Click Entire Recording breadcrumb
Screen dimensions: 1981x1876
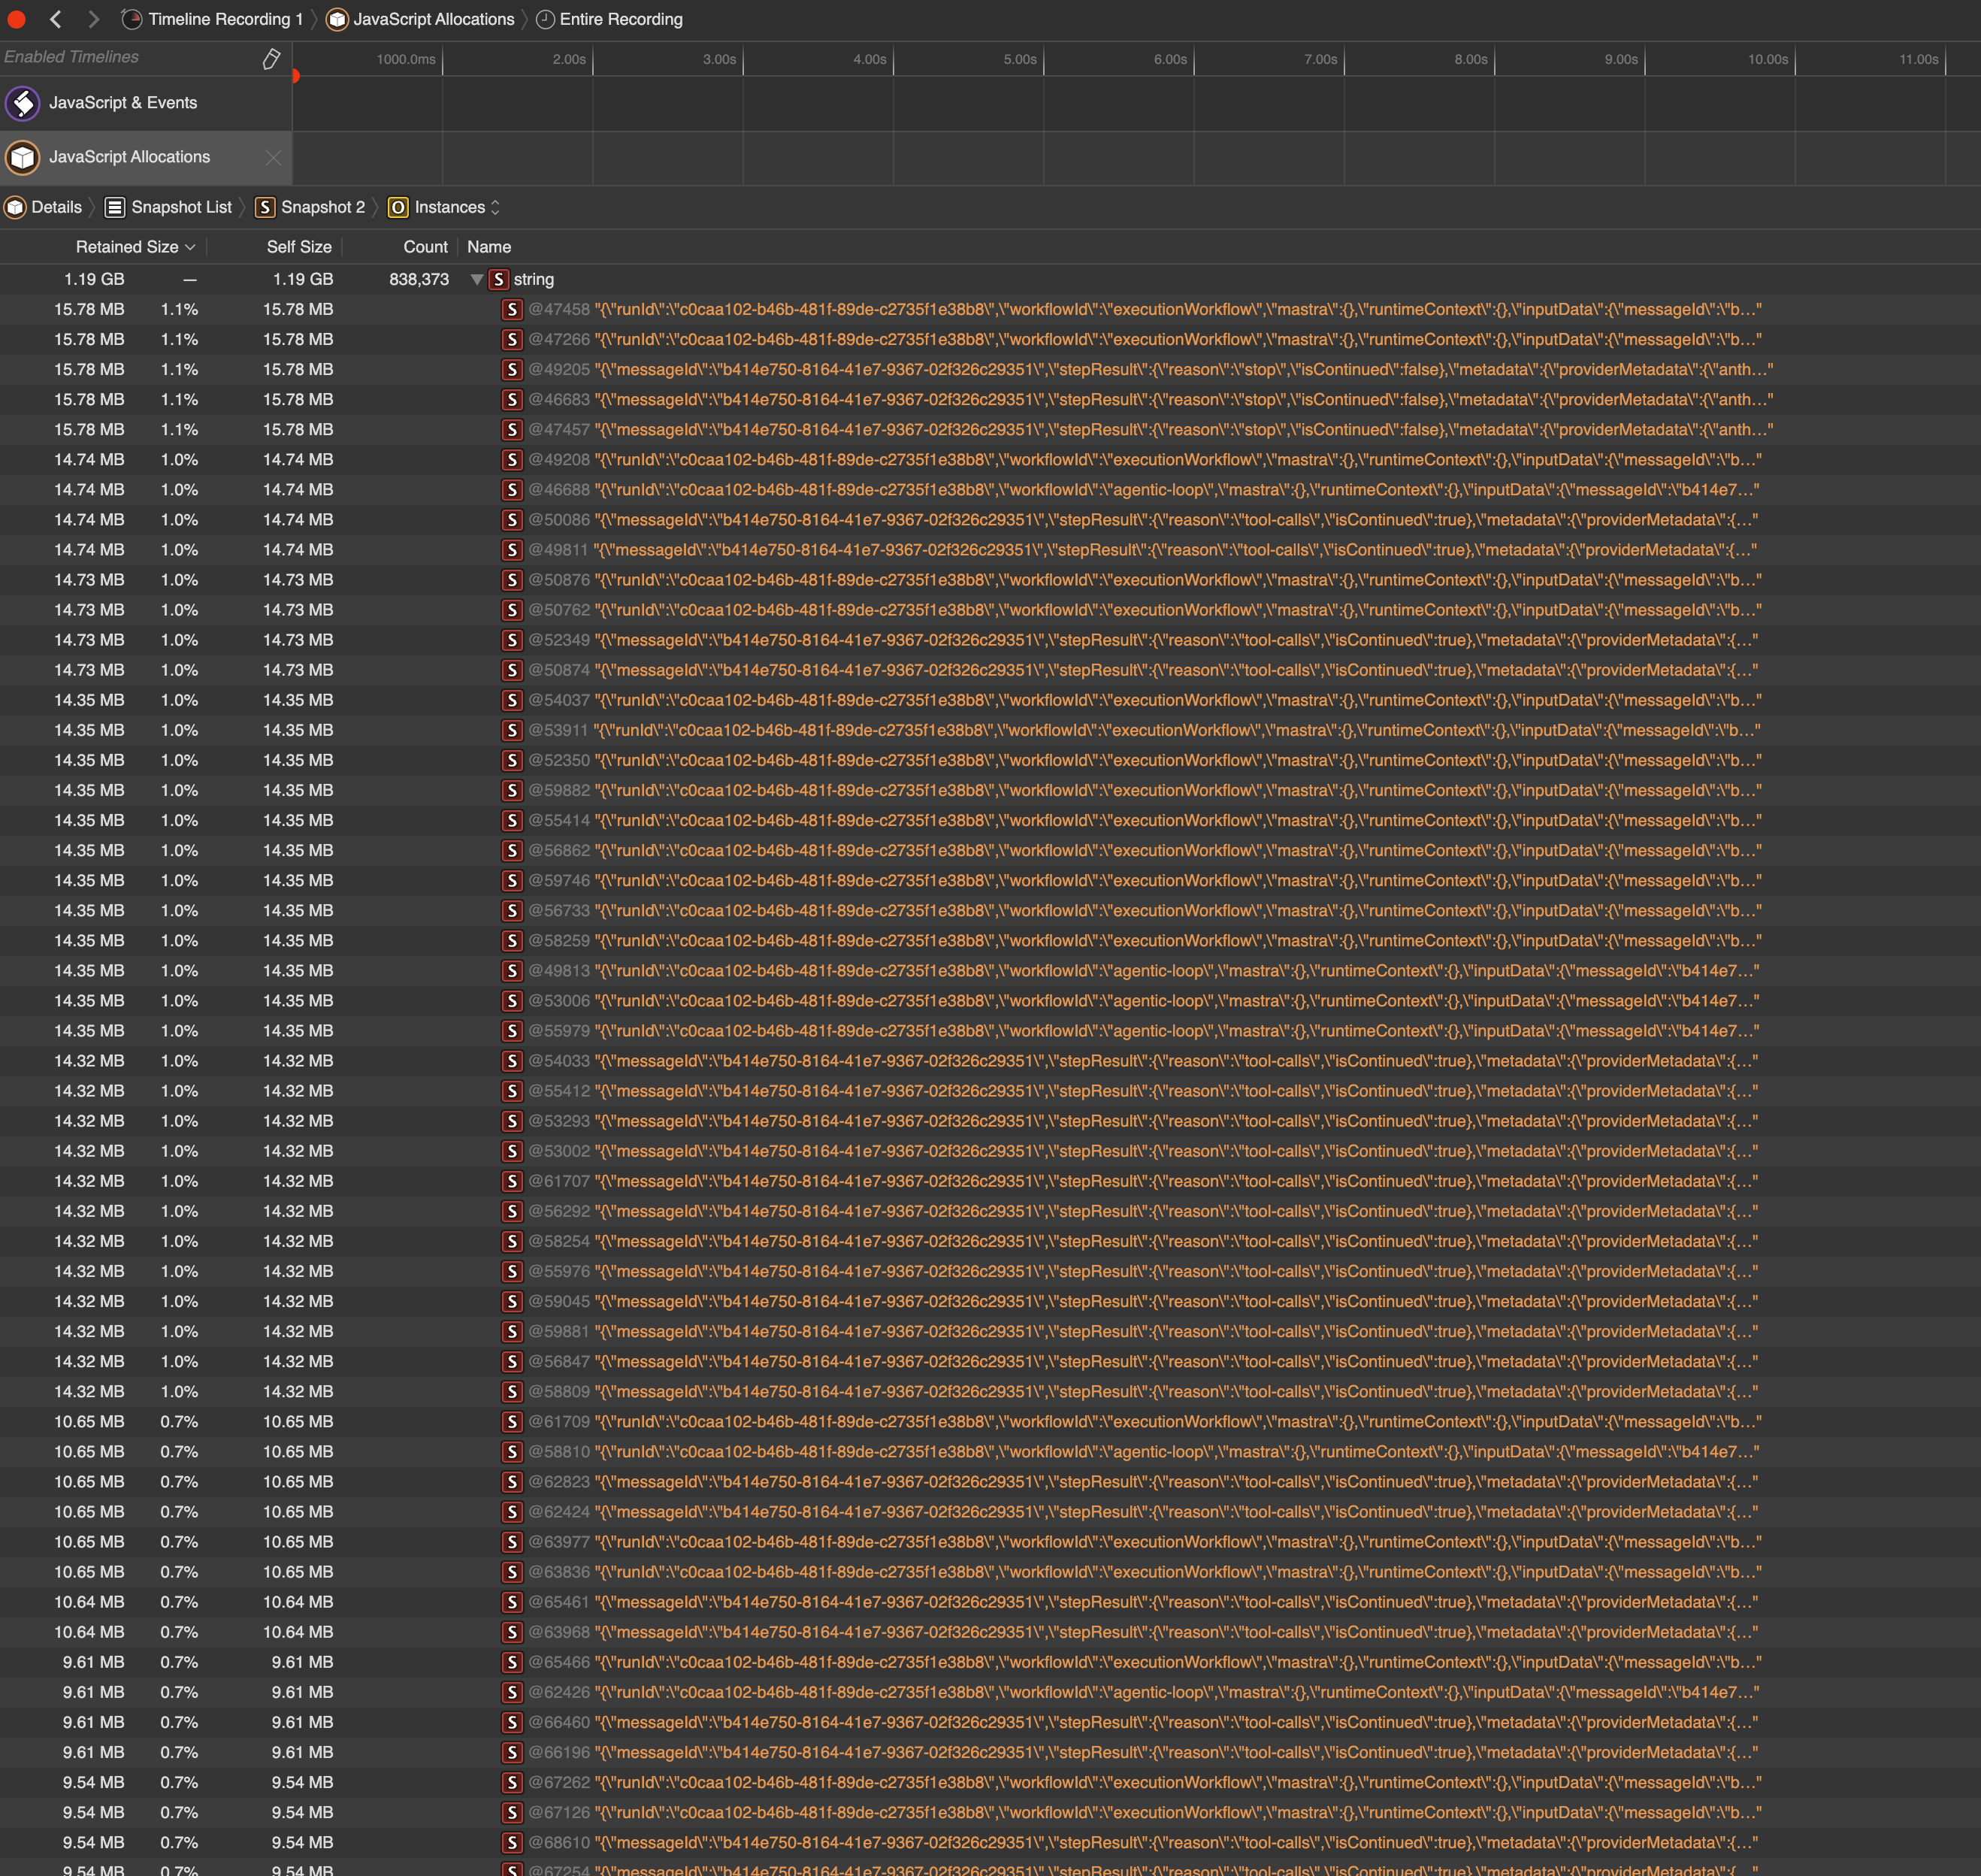pyautogui.click(x=620, y=19)
